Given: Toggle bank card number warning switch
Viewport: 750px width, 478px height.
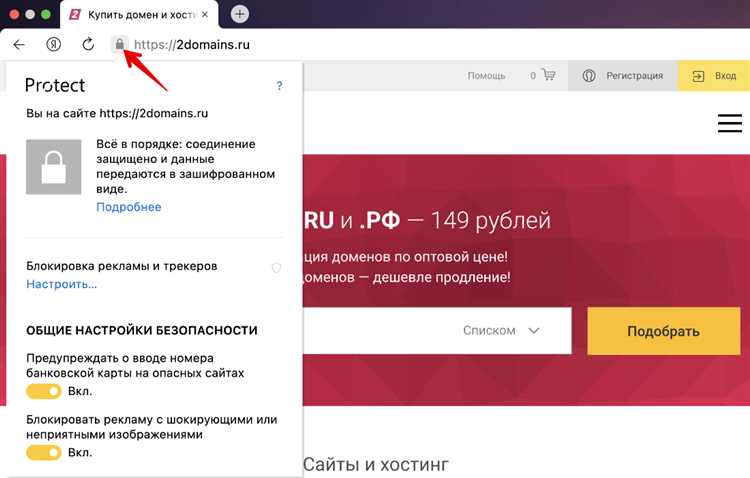Looking at the screenshot, I should click(x=44, y=391).
